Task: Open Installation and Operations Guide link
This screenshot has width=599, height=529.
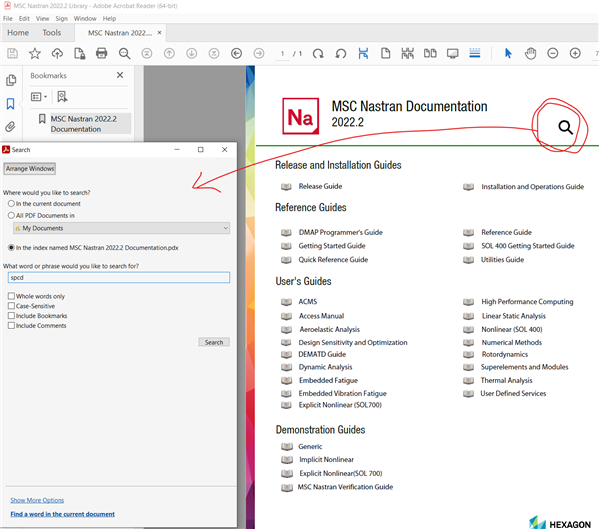Action: click(x=533, y=187)
